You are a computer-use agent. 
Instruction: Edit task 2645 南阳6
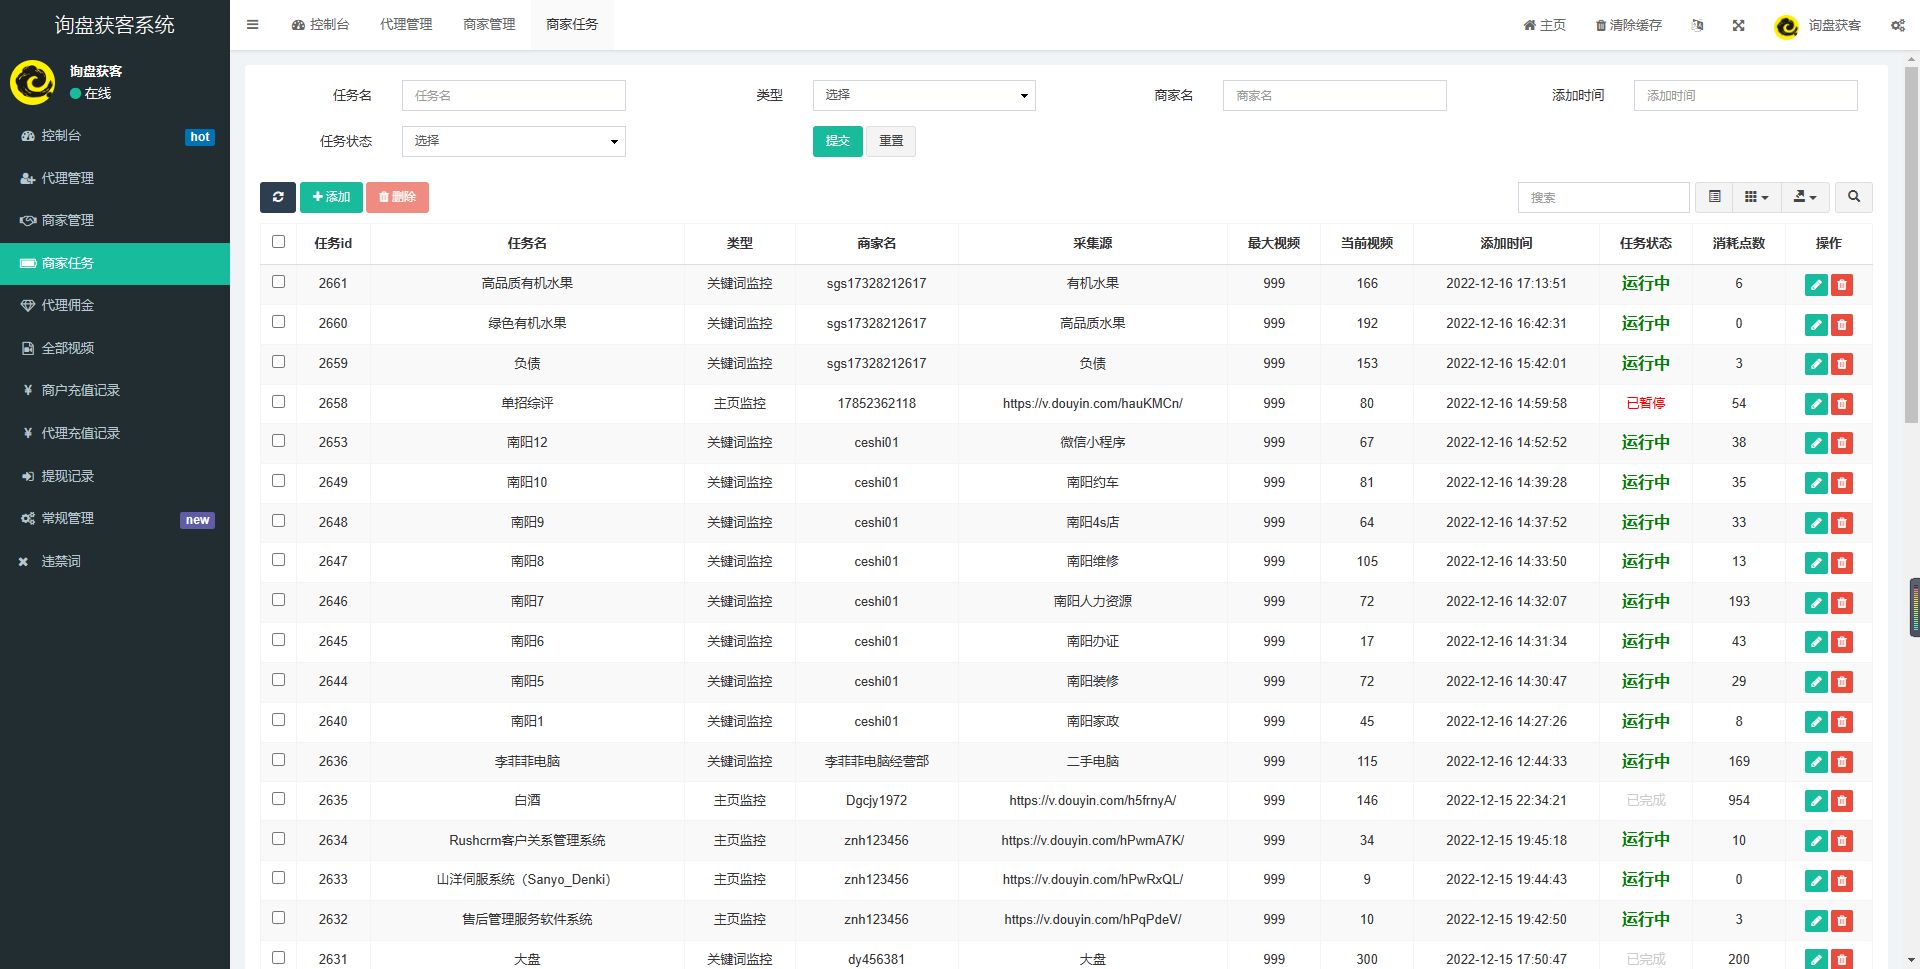[x=1816, y=642]
